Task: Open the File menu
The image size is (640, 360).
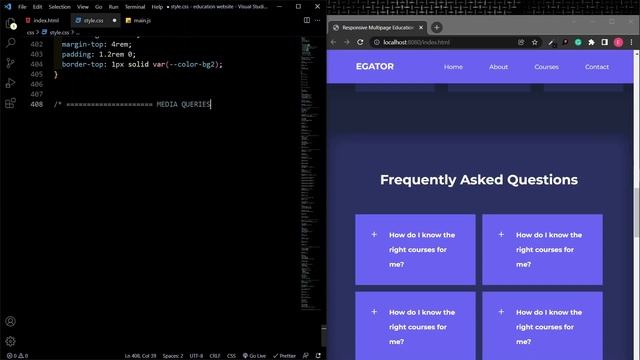Action: 22,7
